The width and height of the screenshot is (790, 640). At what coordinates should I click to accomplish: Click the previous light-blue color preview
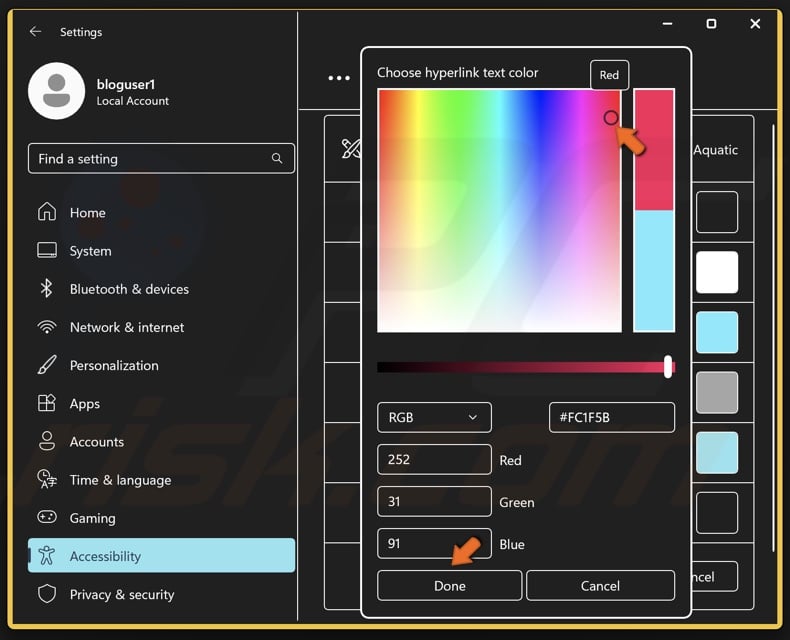coord(654,271)
